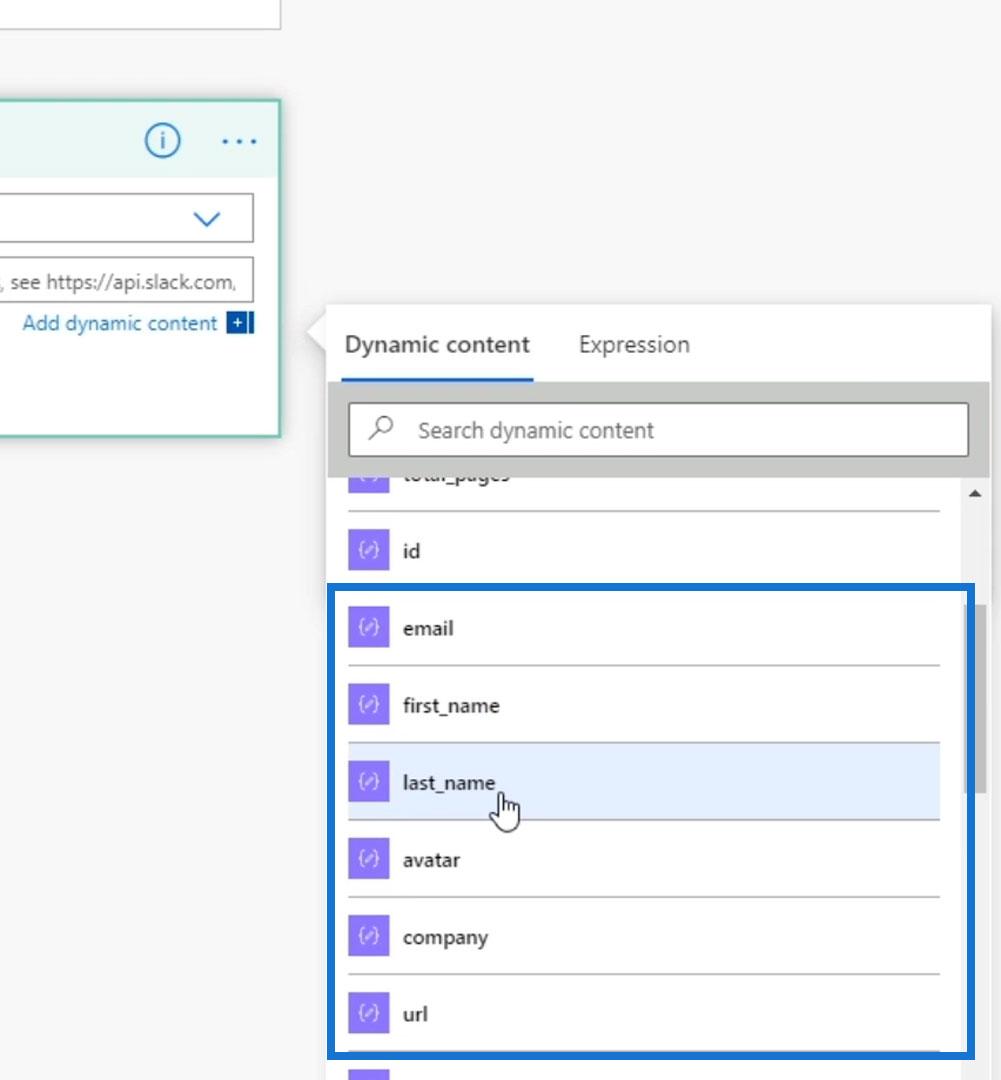Click the scrollbar thumb of the content list
This screenshot has height=1080, width=1001.
coord(976,699)
